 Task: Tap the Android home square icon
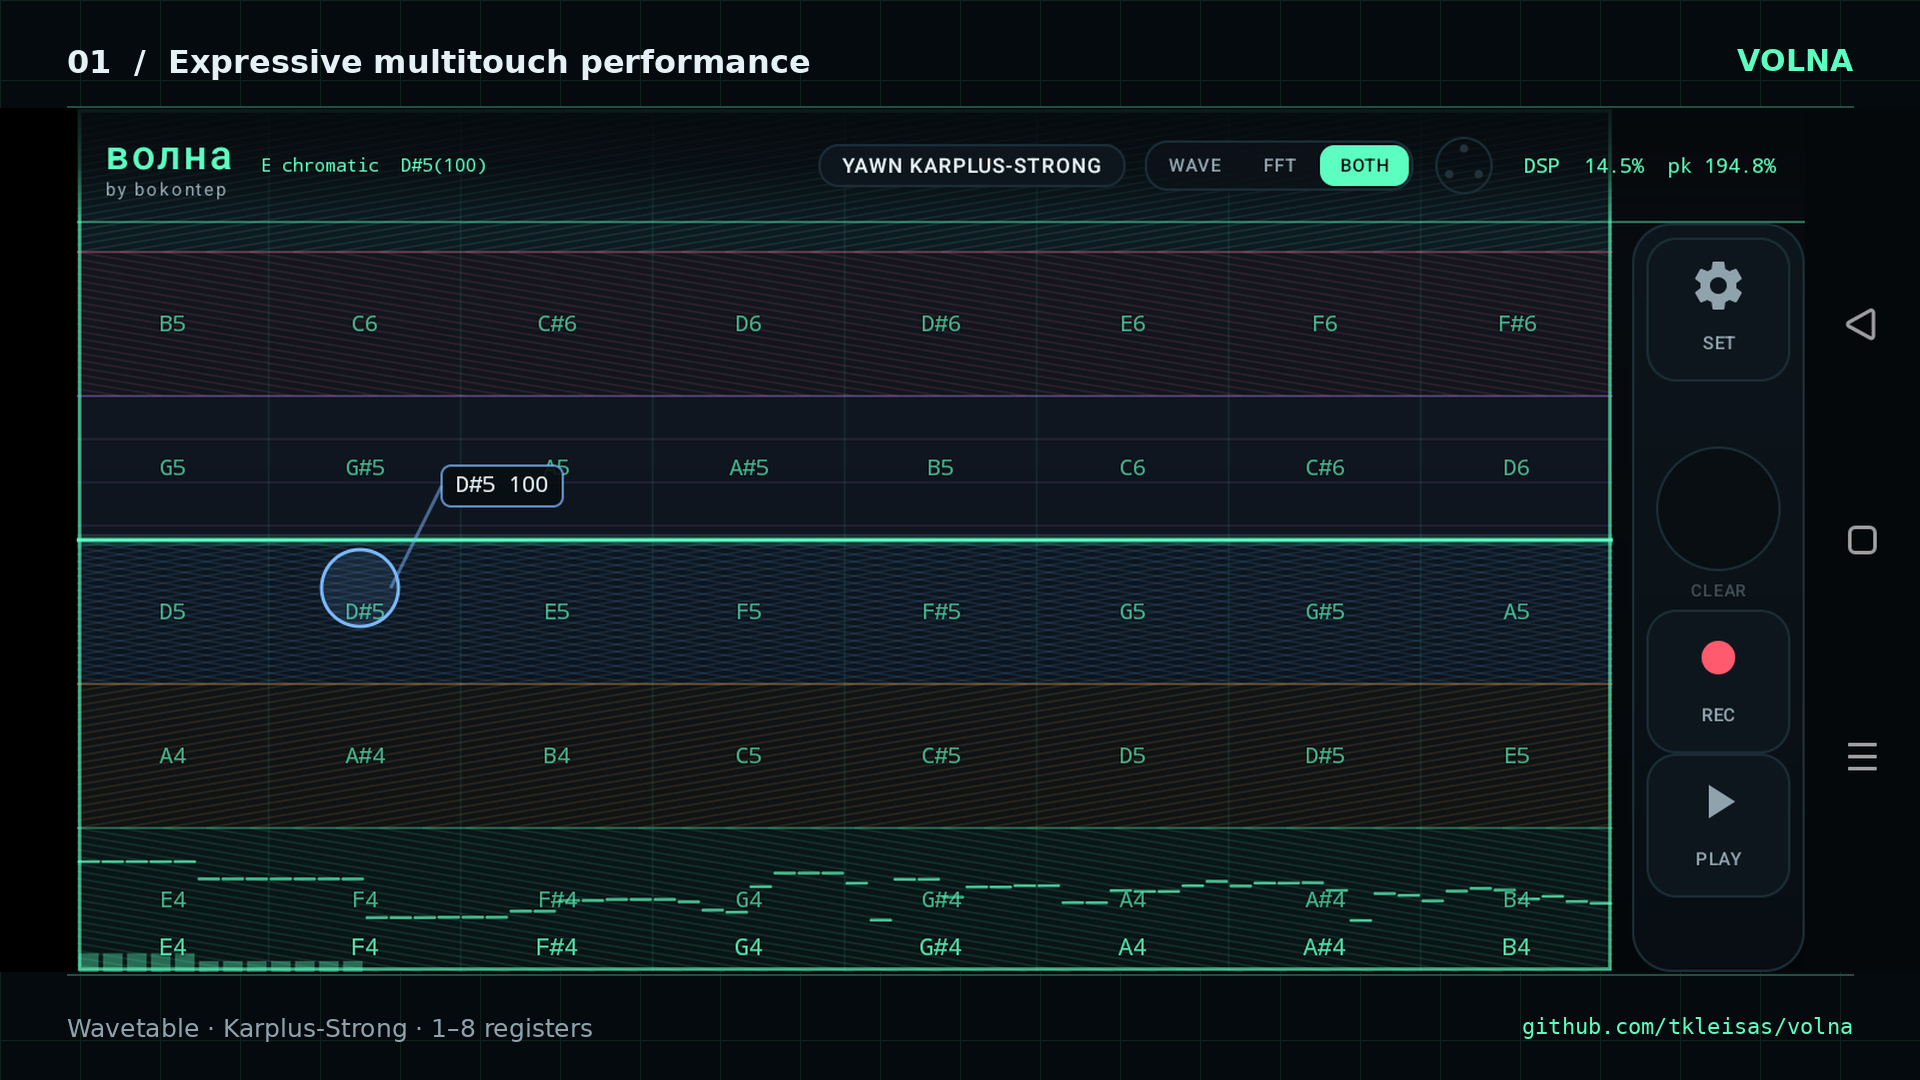[x=1862, y=540]
